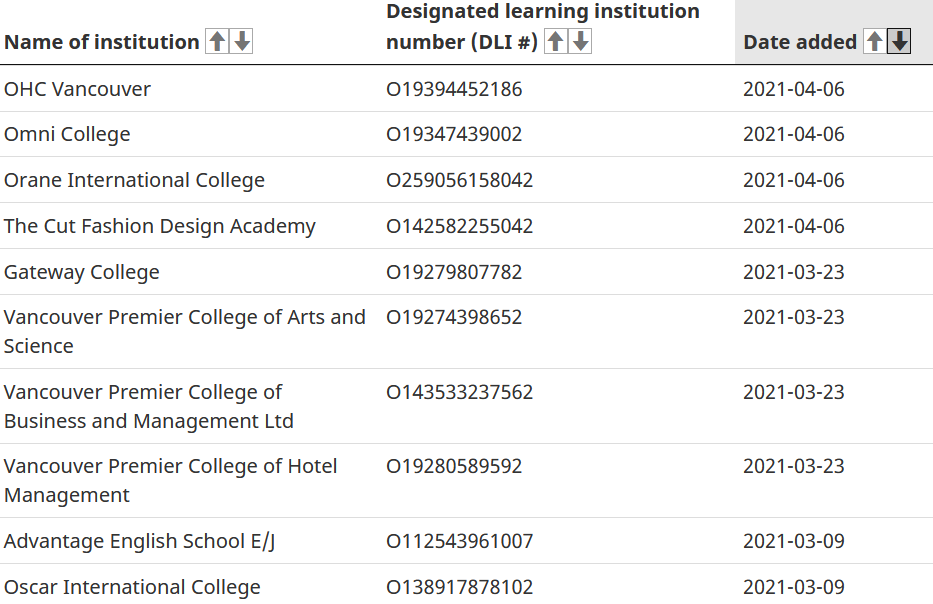Sort Date added ascending
933x604 pixels.
(874, 42)
